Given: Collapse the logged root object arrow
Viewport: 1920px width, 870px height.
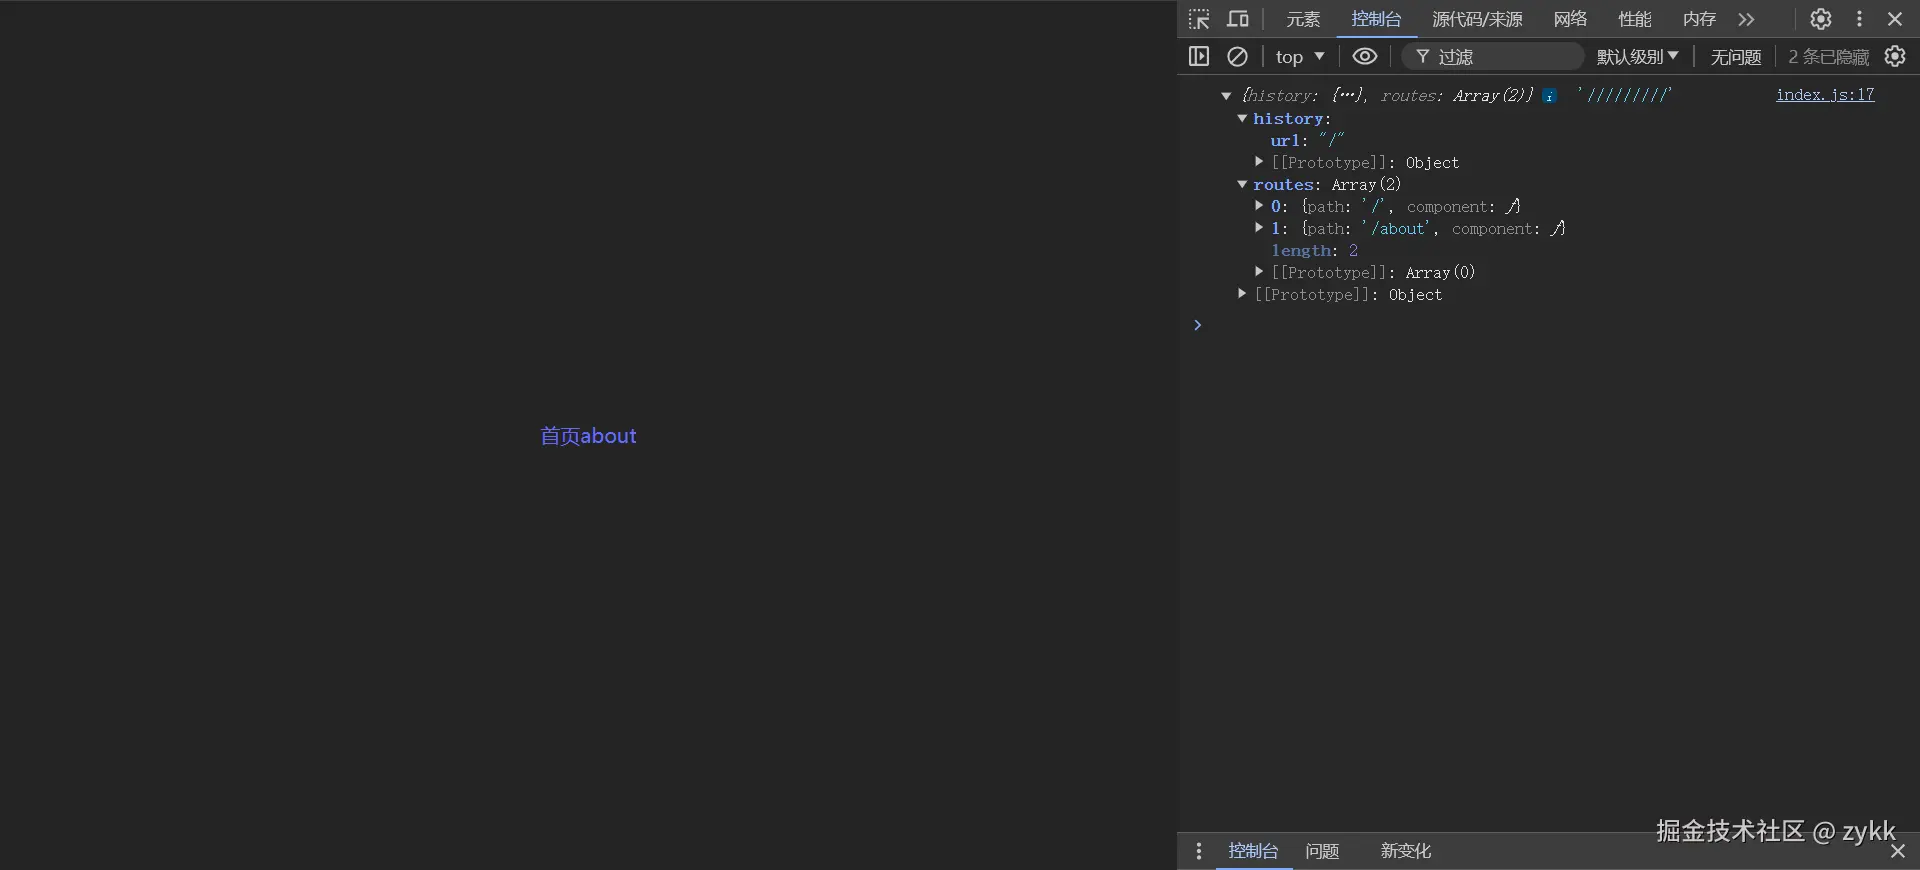Looking at the screenshot, I should tap(1226, 96).
